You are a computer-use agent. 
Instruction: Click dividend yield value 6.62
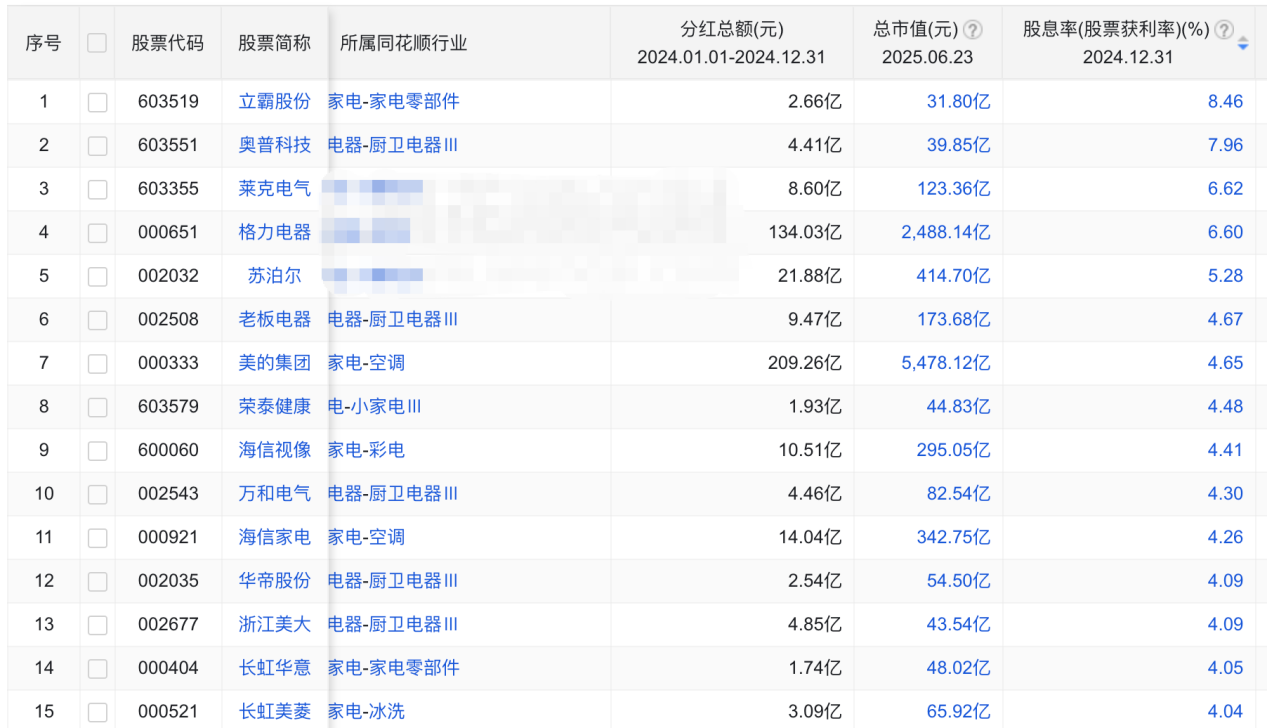pos(1225,188)
